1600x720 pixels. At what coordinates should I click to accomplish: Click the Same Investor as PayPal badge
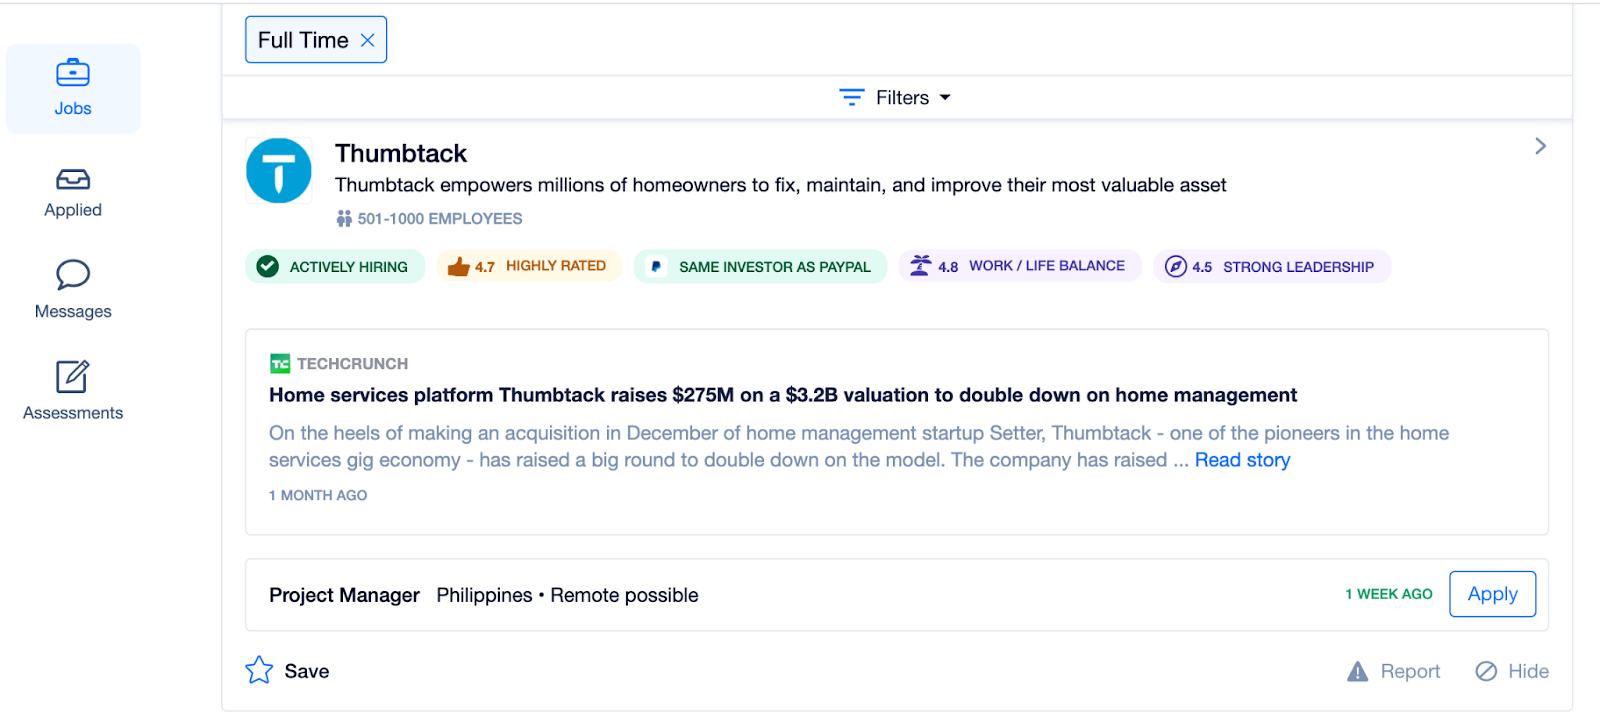pyautogui.click(x=760, y=267)
